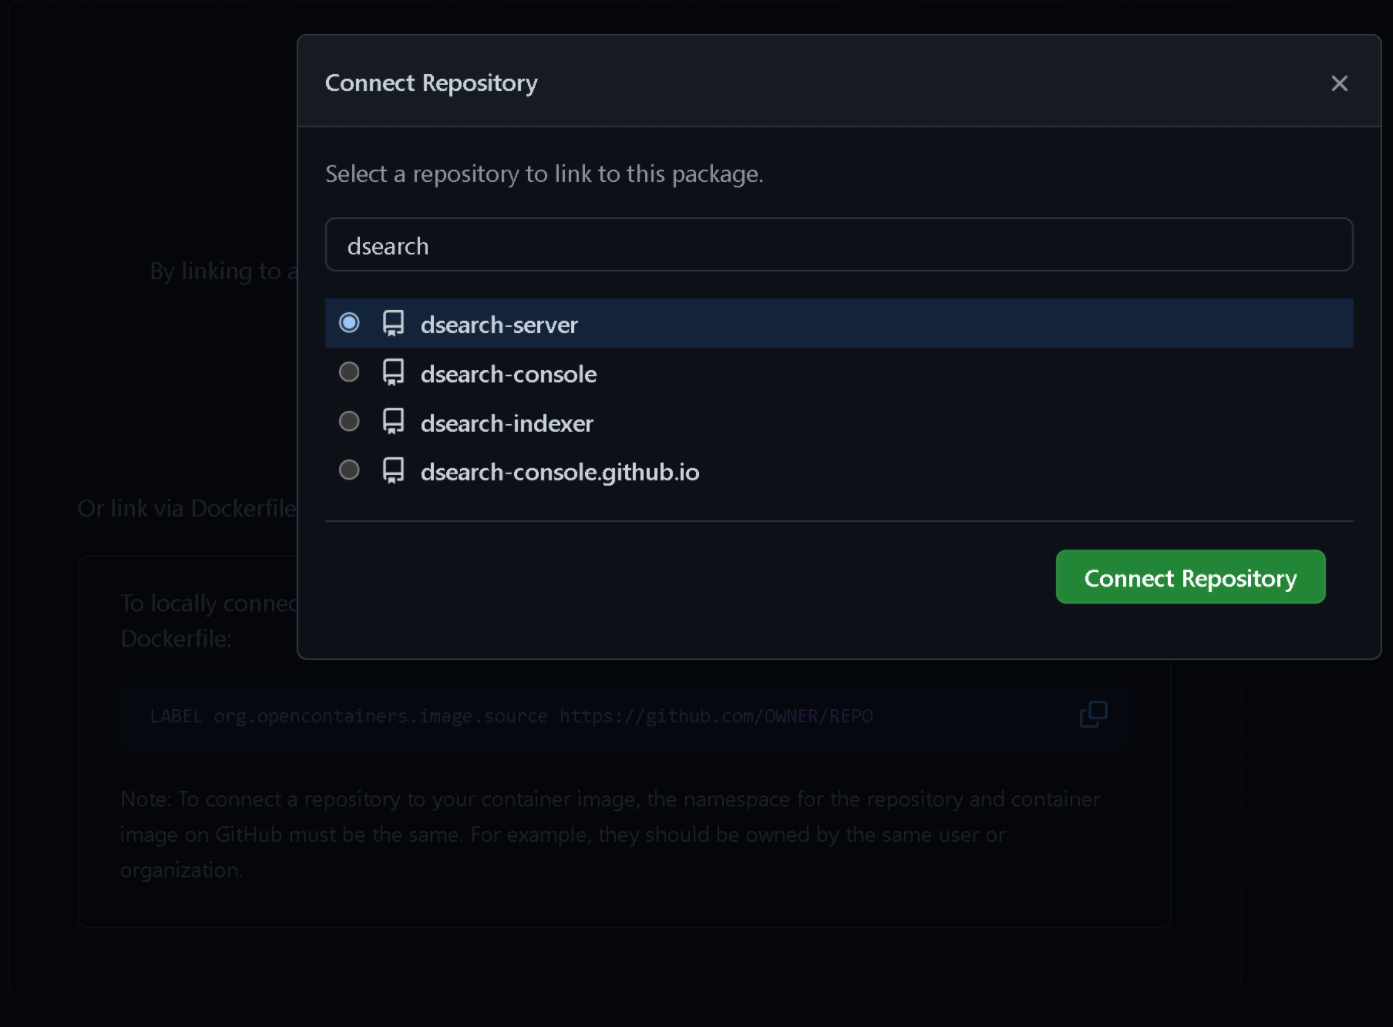Click the green Connect Repository button
Image resolution: width=1393 pixels, height=1027 pixels.
(1190, 576)
